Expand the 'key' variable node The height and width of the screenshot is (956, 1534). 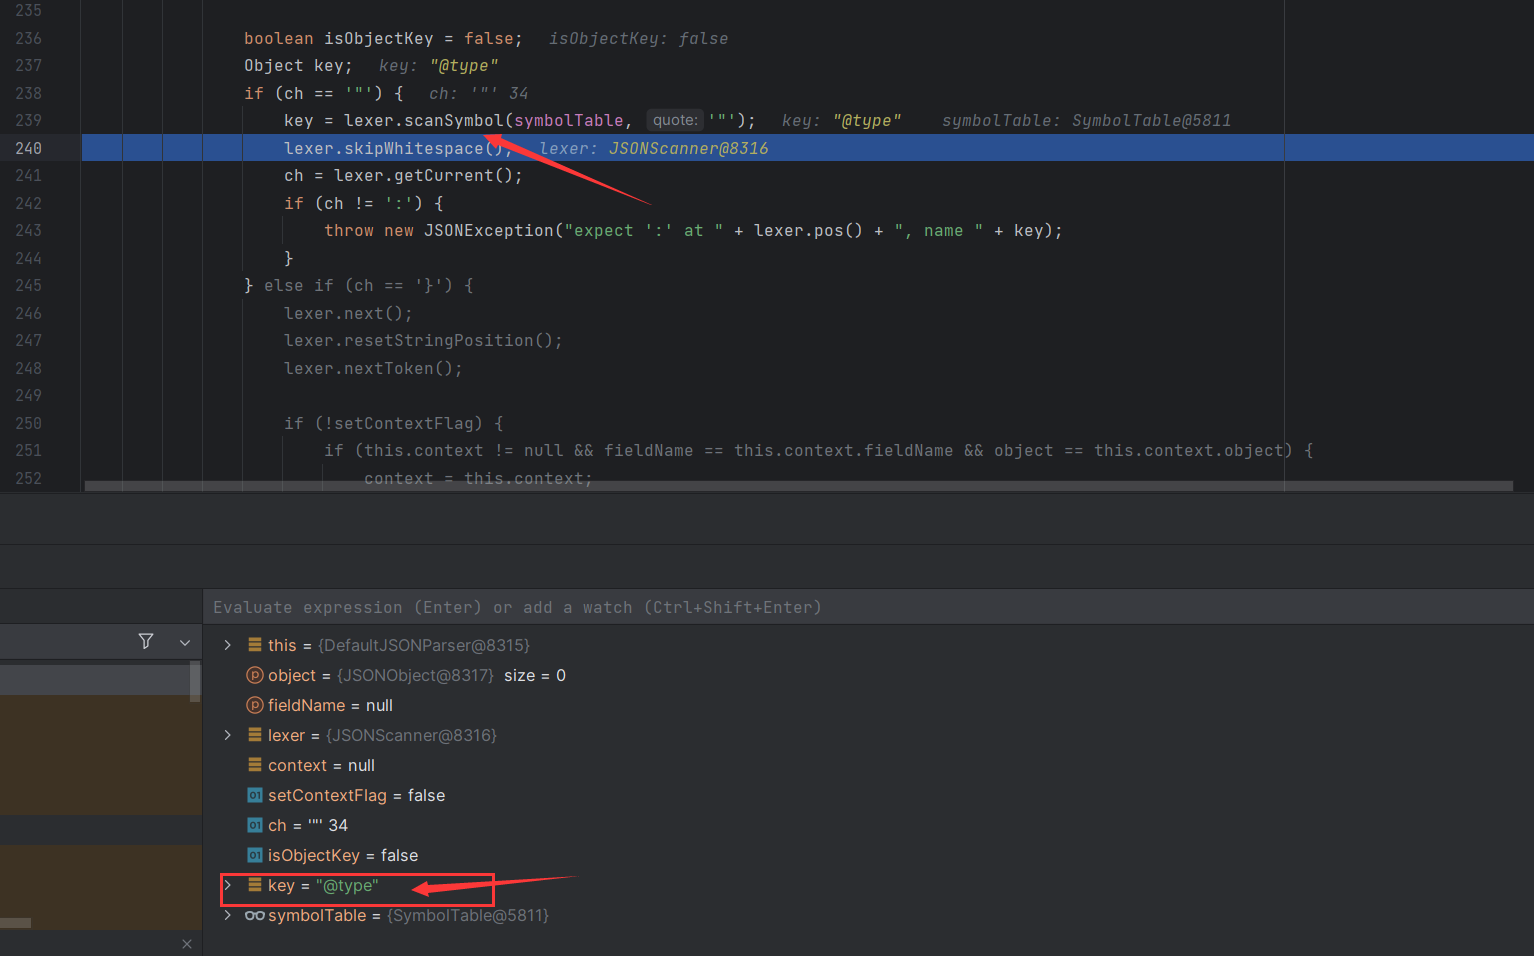(228, 885)
